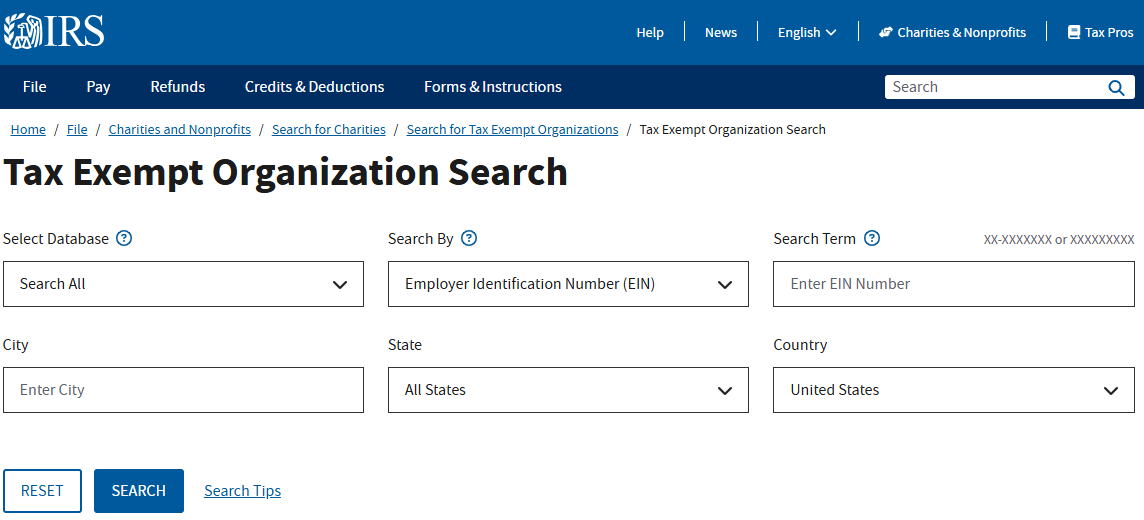Click the Enter EIN Number field

click(953, 284)
